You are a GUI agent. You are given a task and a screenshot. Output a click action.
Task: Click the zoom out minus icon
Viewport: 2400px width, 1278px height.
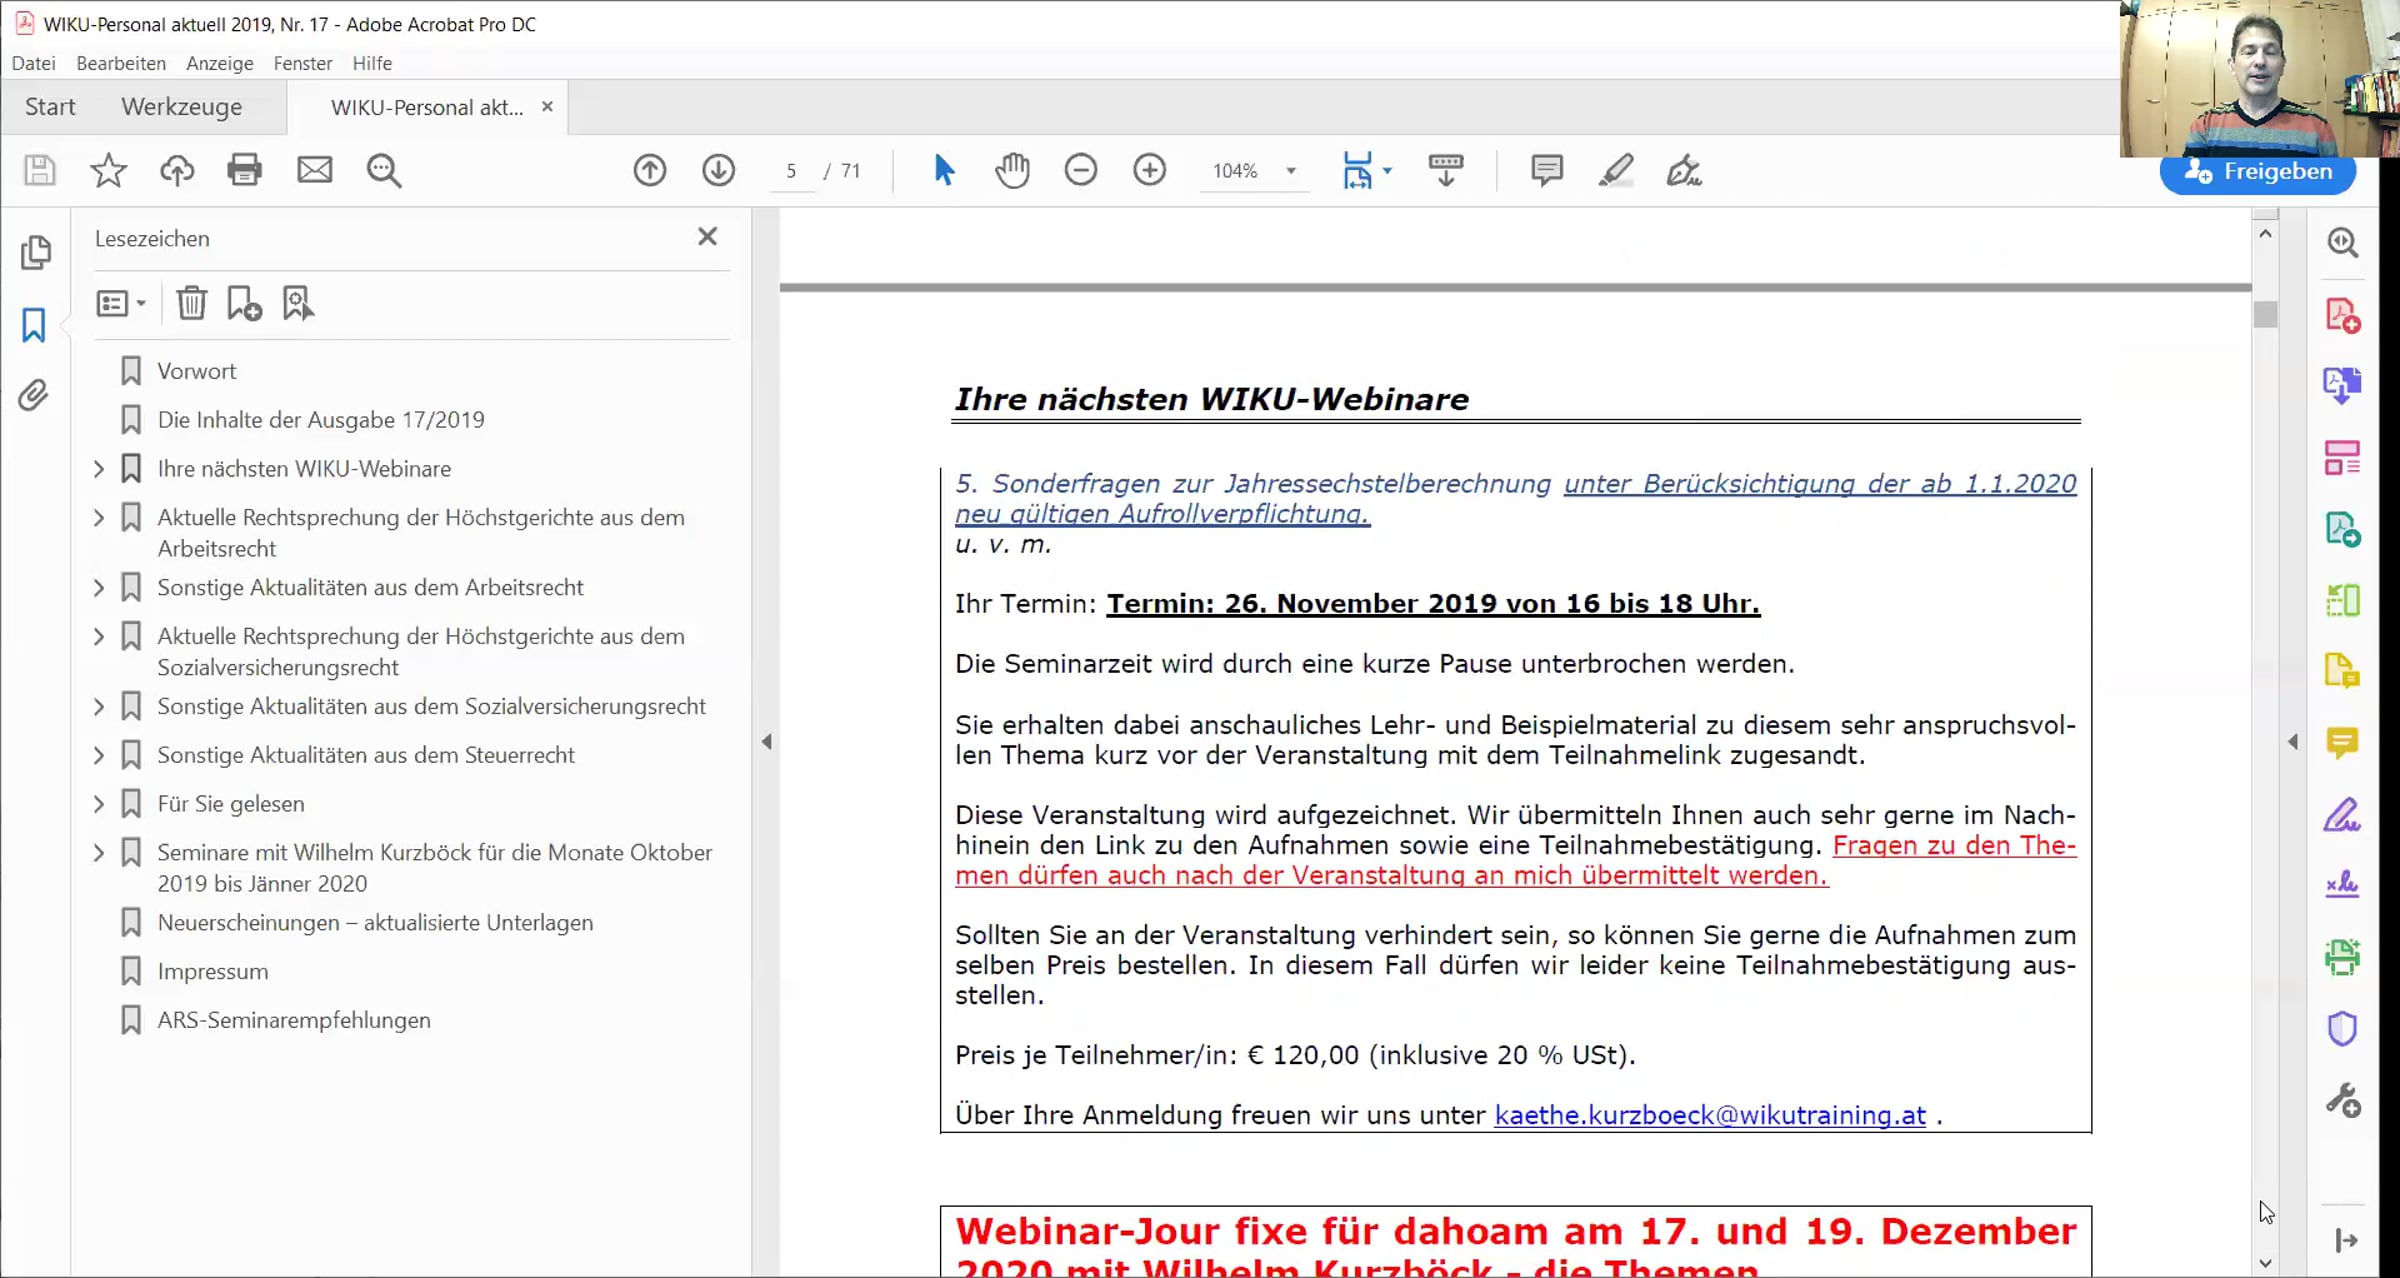1081,171
